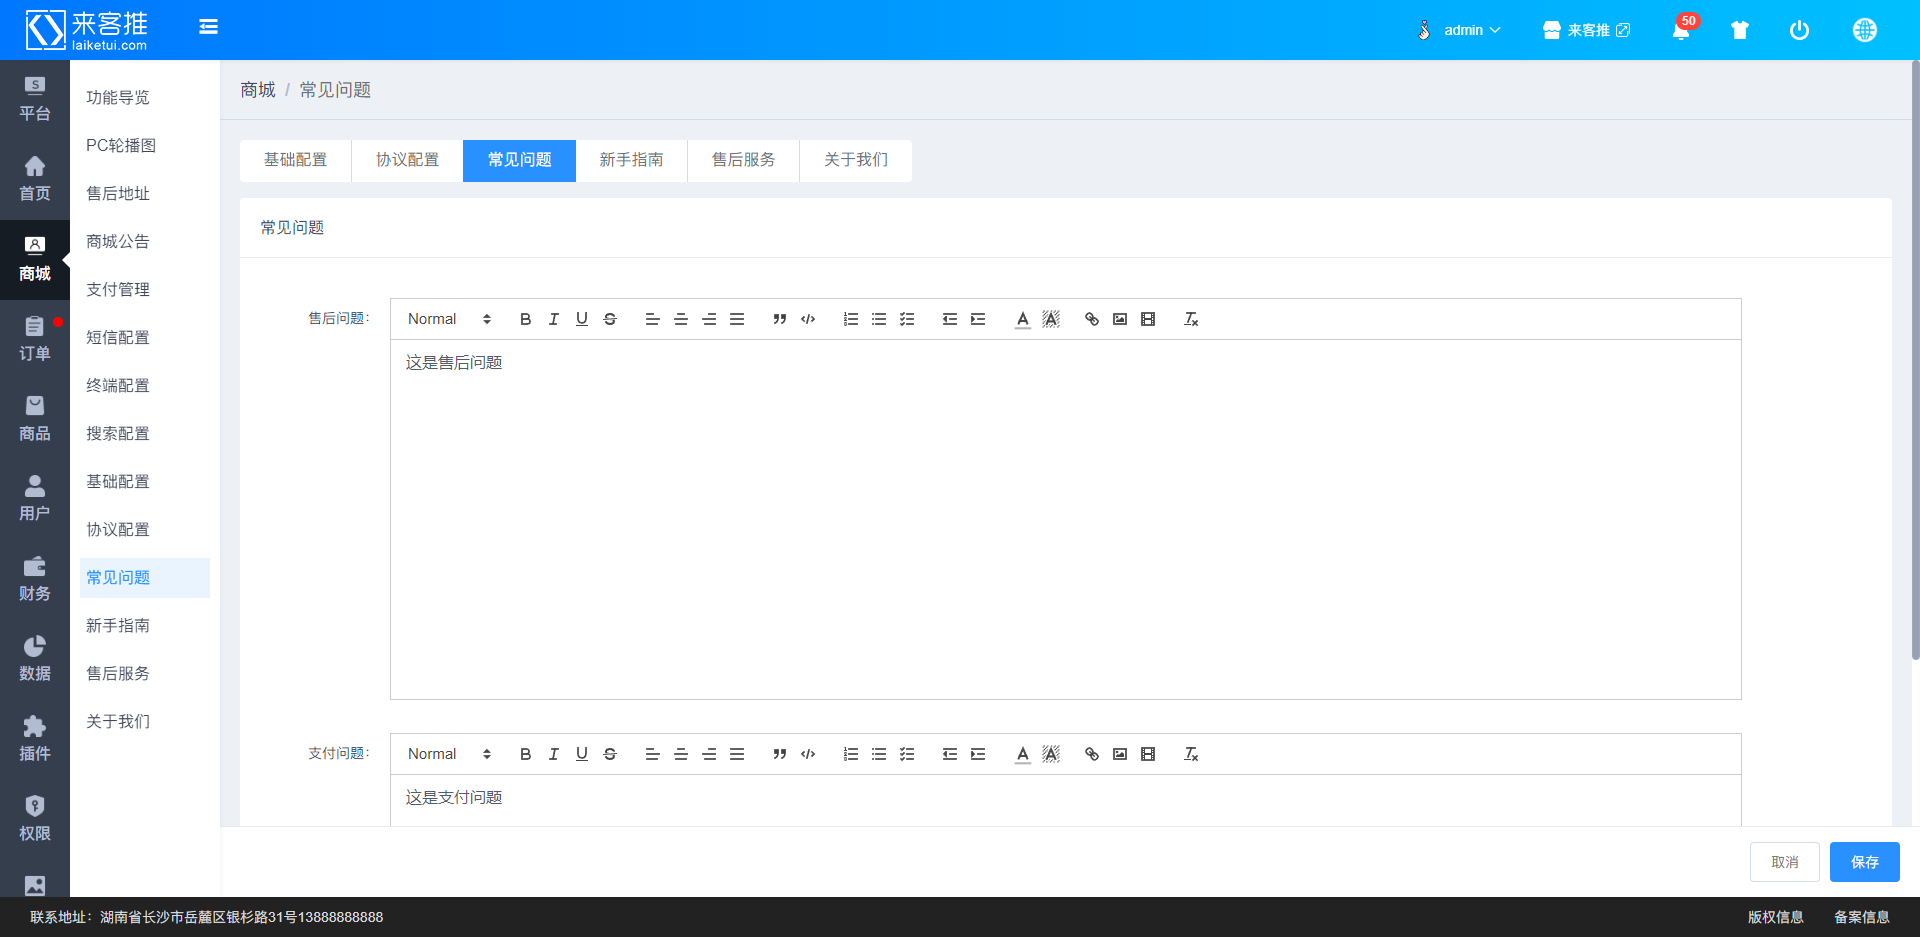
Task: Switch to the 基础配置 tab
Action: [x=295, y=160]
